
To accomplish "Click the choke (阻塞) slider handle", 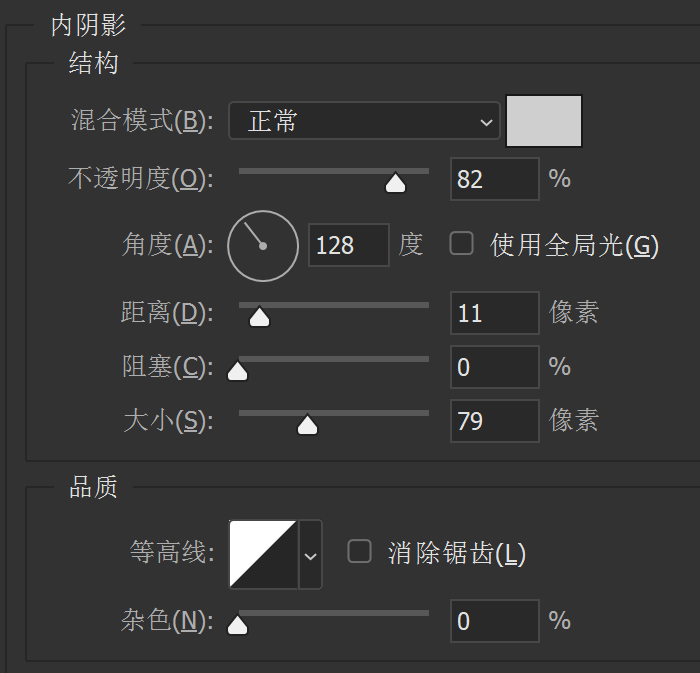I will [x=238, y=372].
